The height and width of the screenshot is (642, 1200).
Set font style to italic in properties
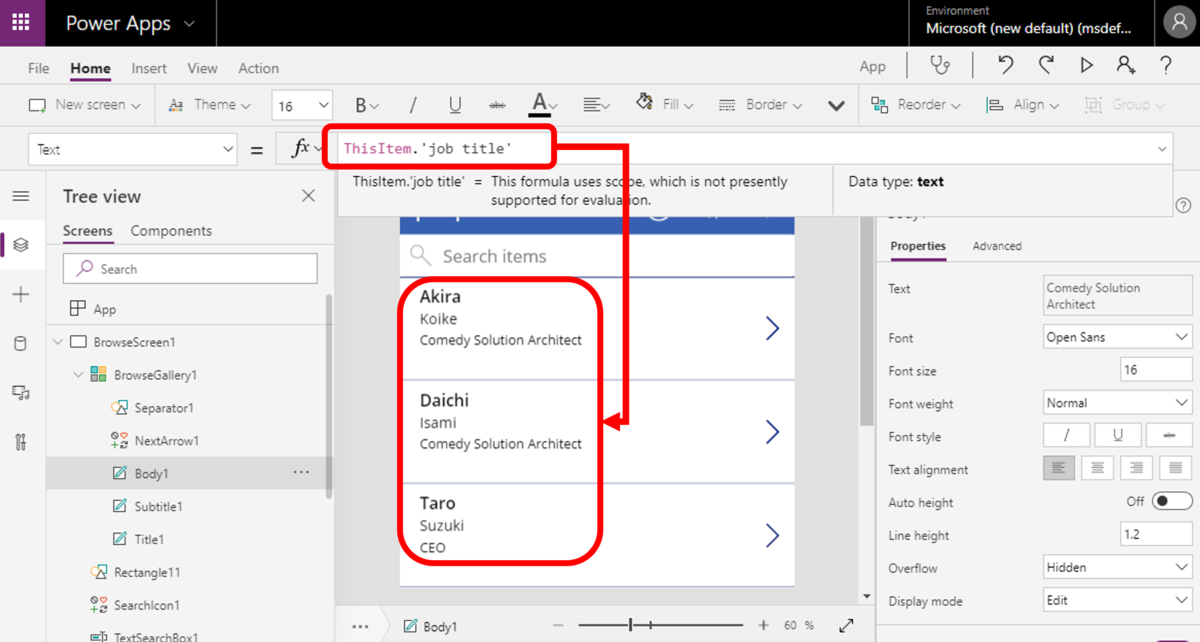click(x=1067, y=436)
